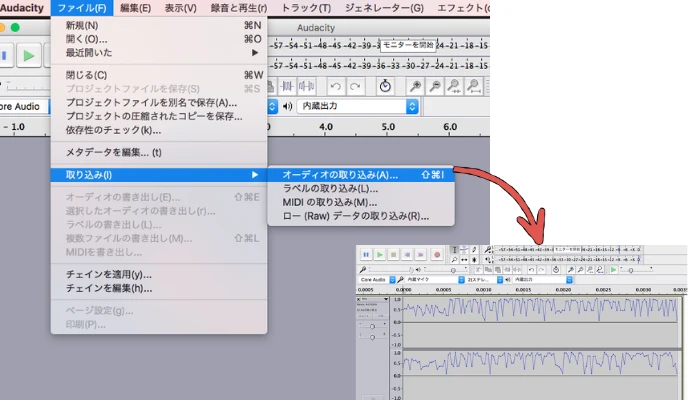Open the ジェネレーター(G) menu
Viewport: 700px width, 400px height.
pyautogui.click(x=384, y=8)
